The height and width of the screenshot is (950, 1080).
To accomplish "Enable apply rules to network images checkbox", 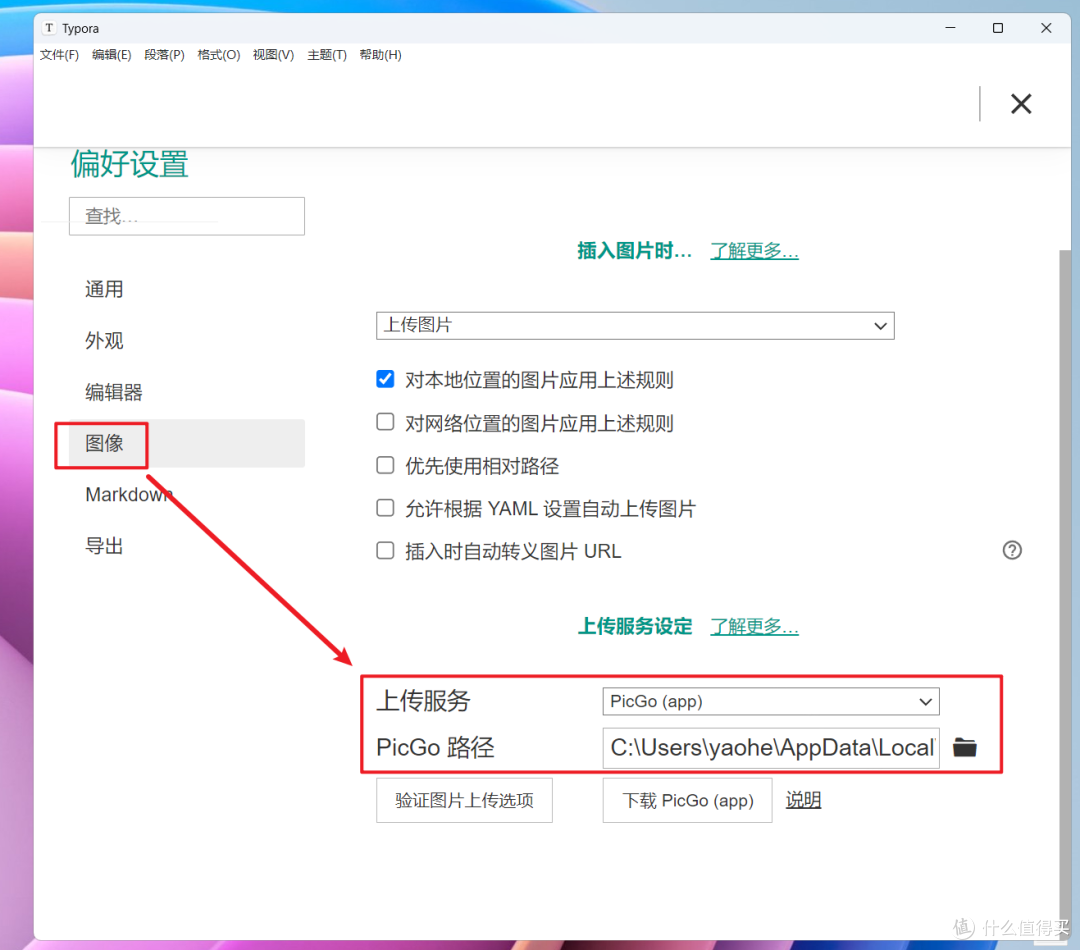I will pyautogui.click(x=385, y=422).
